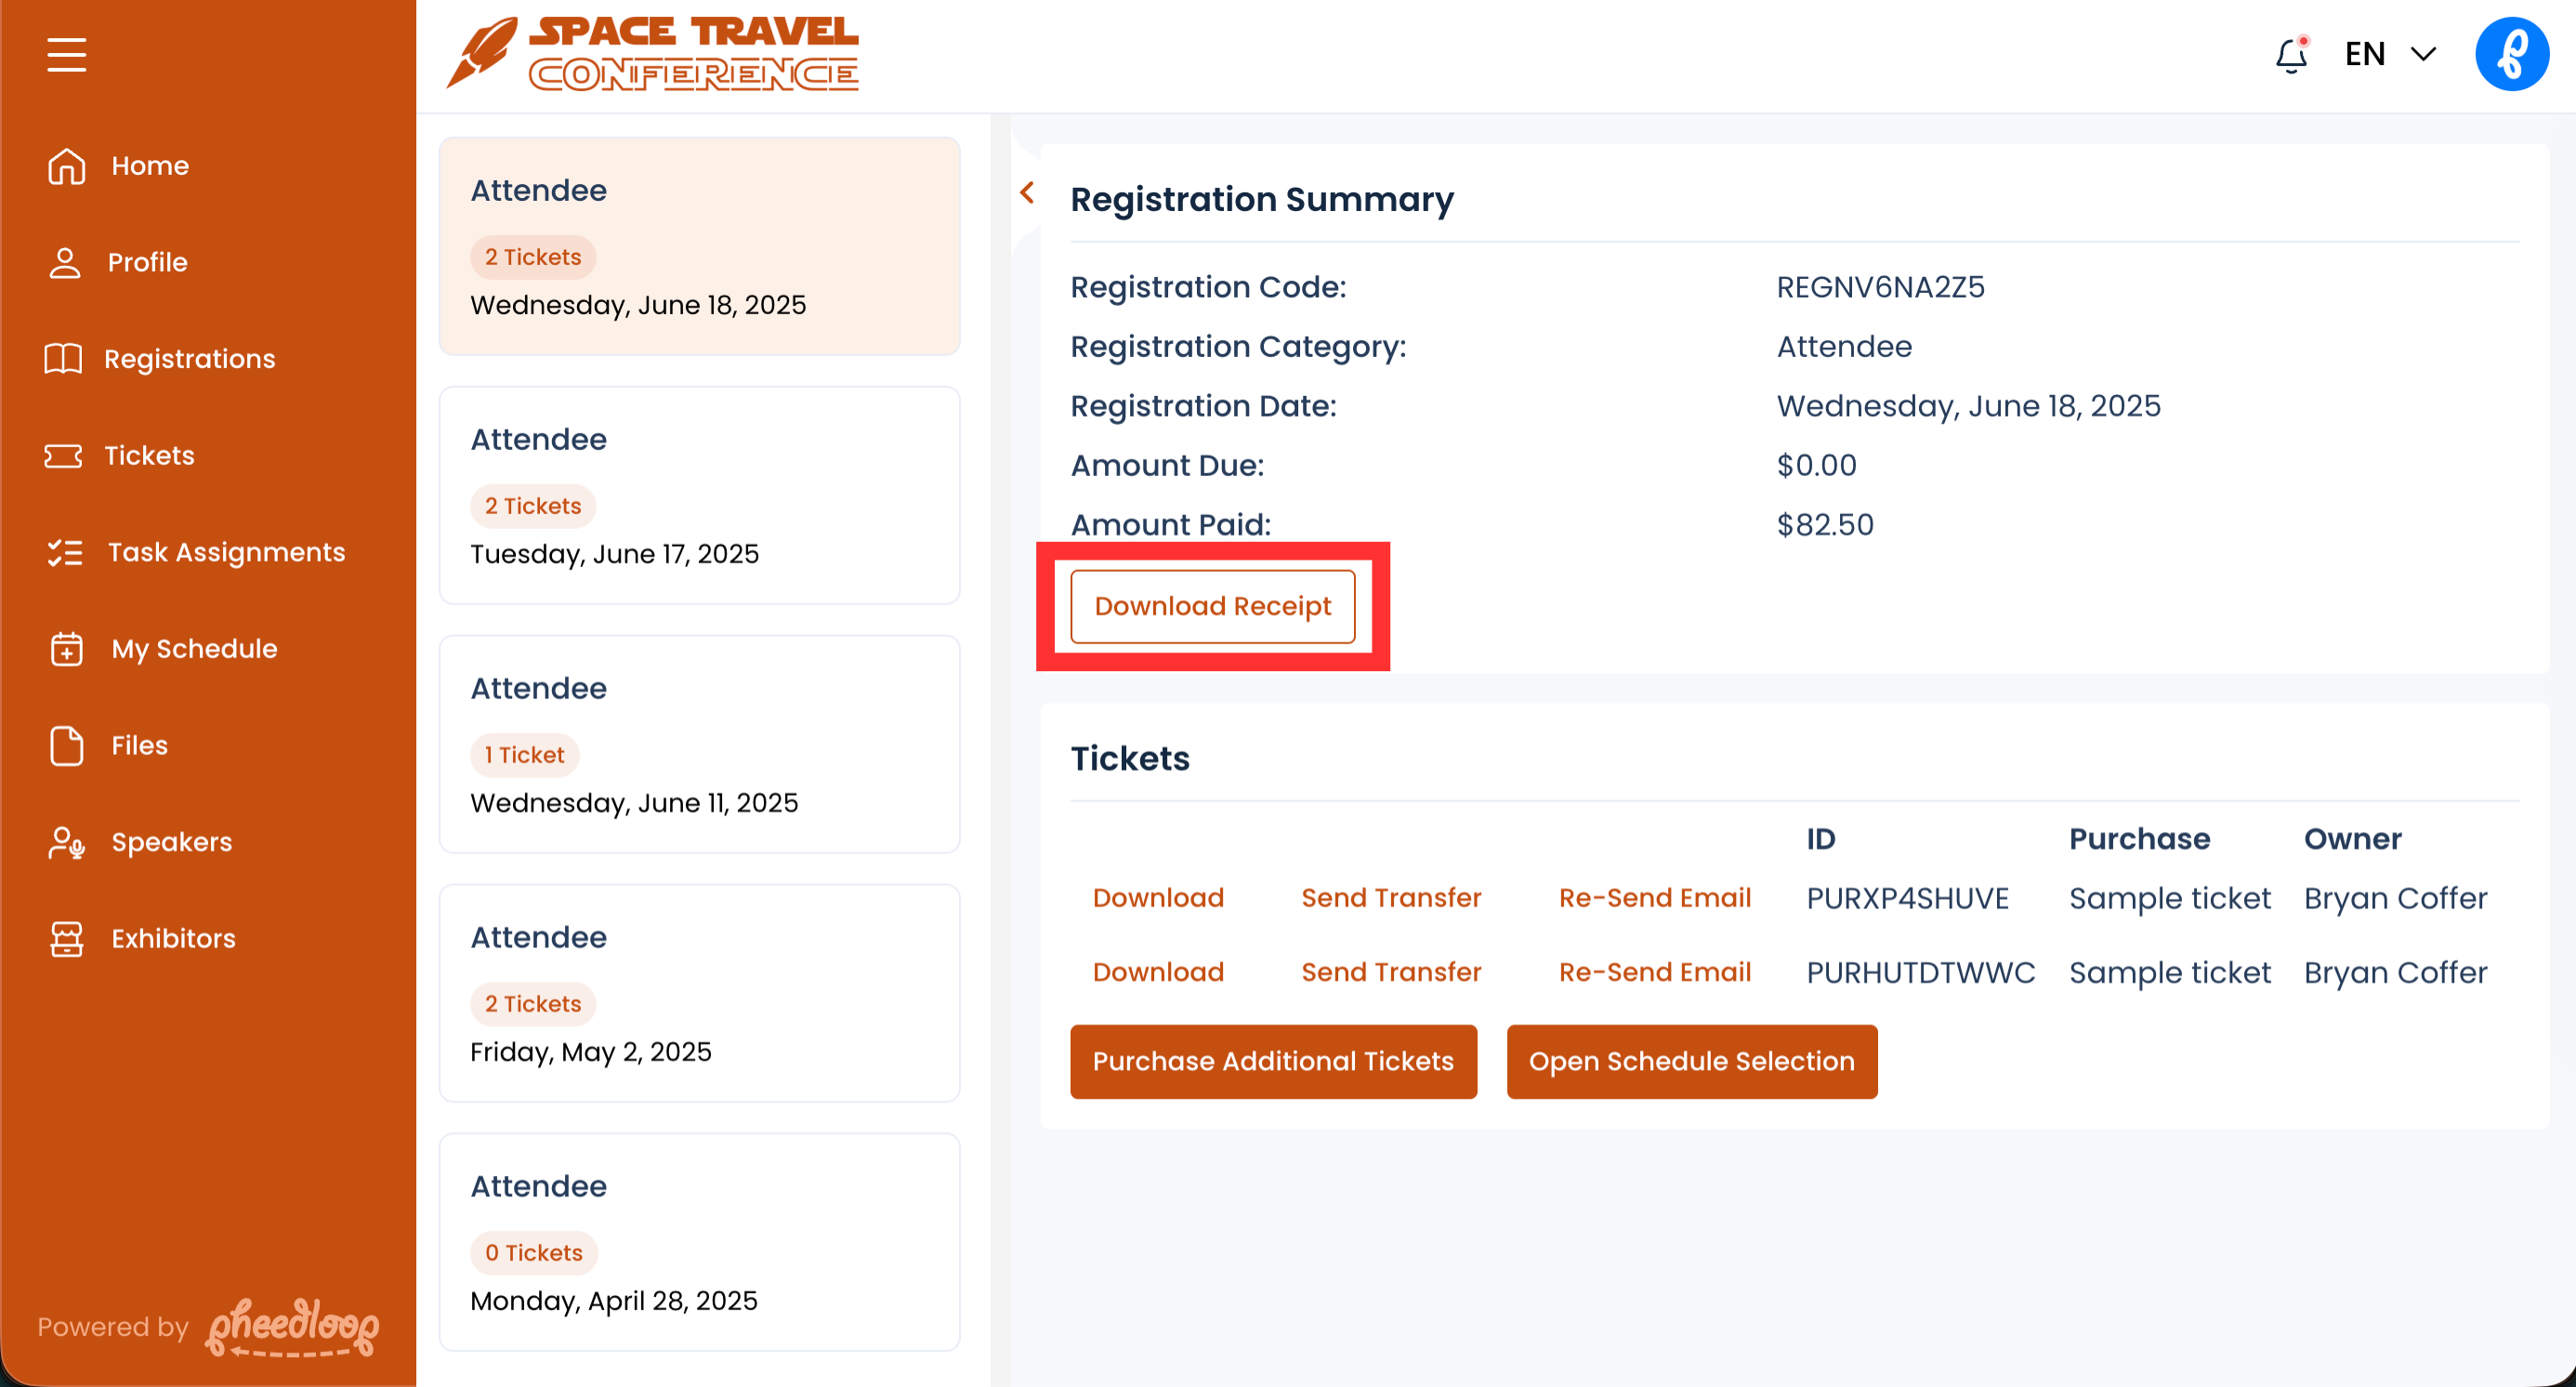Expand the EN language dropdown
The width and height of the screenshot is (2576, 1387).
(x=2390, y=55)
